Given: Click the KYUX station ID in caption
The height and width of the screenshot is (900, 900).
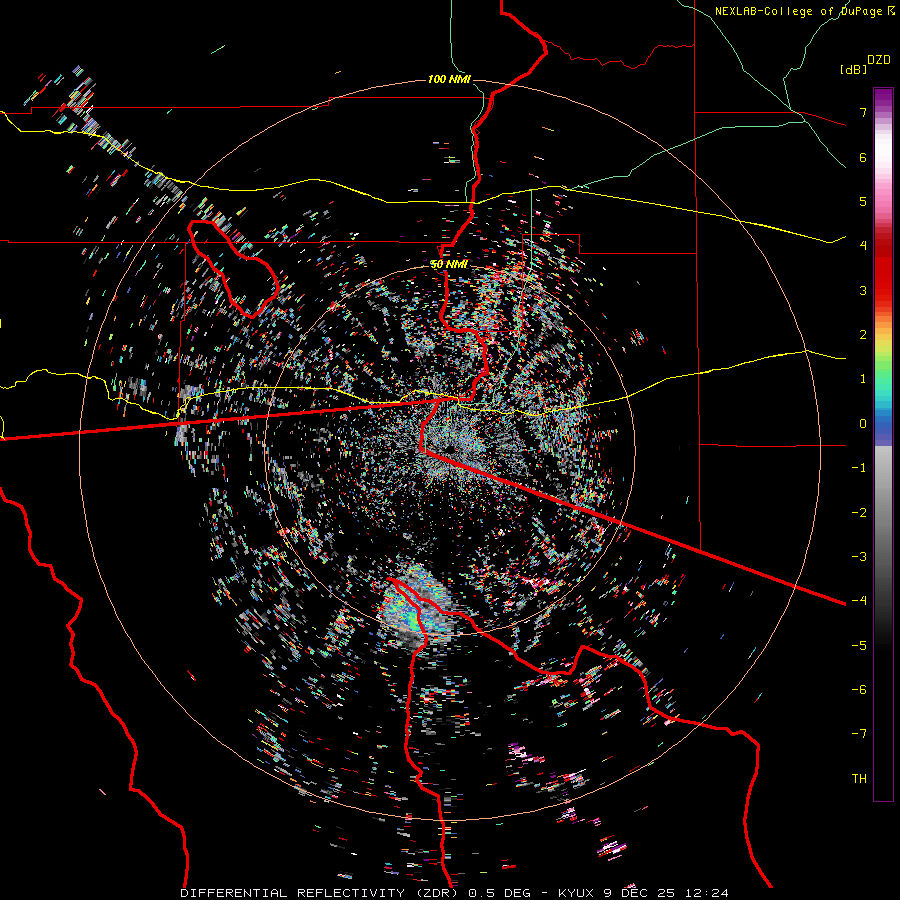Looking at the screenshot, I should pos(578,893).
